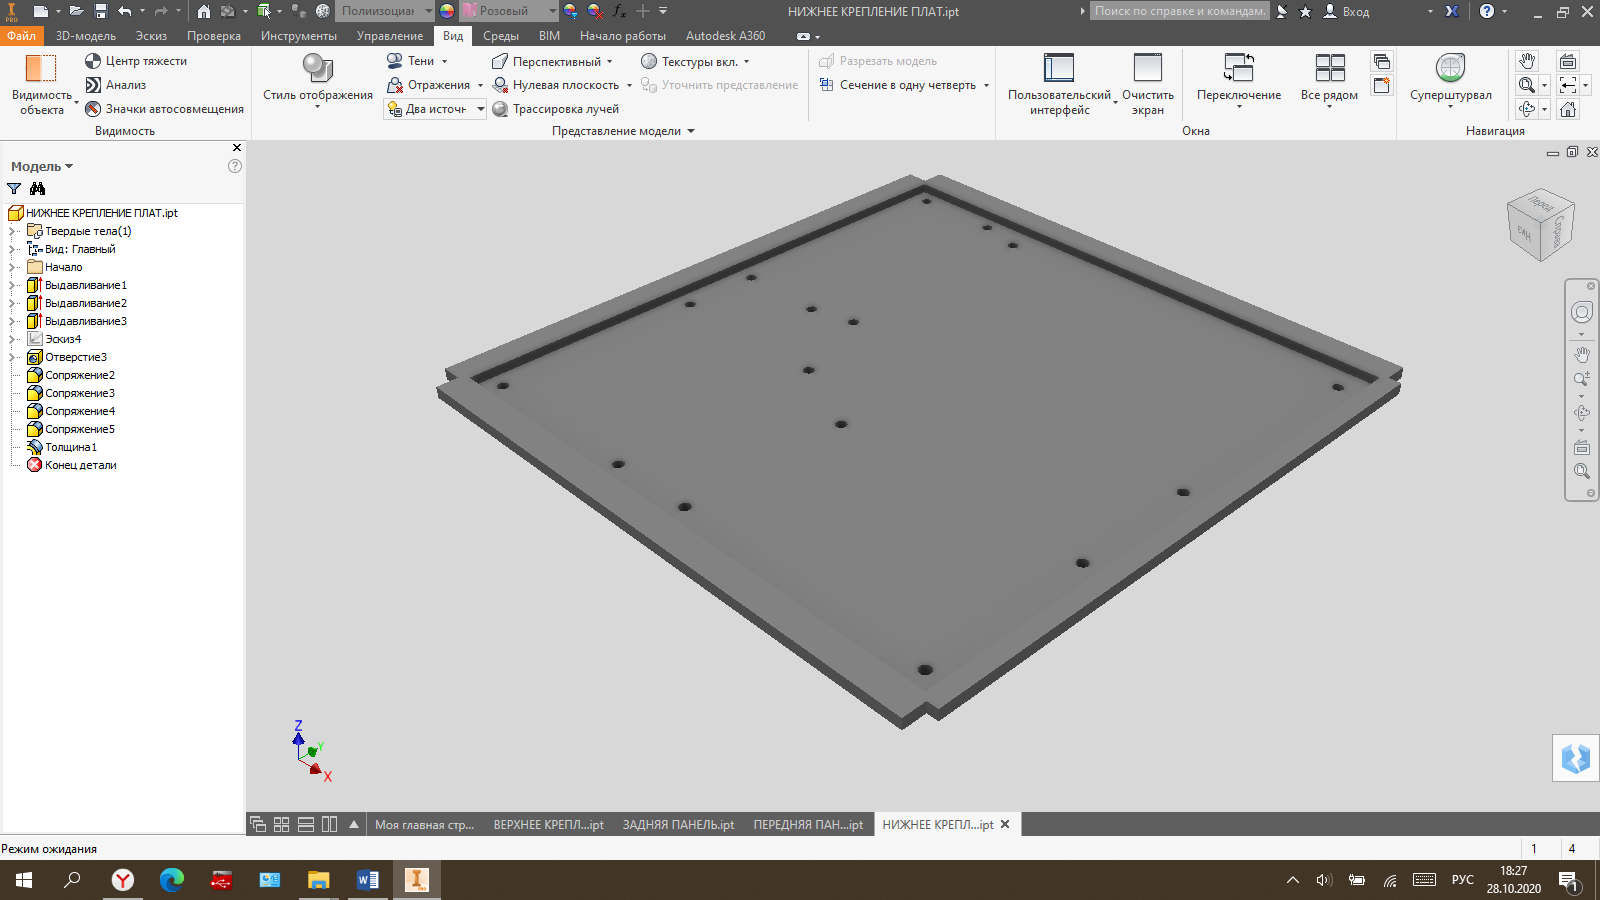The width and height of the screenshot is (1600, 900).
Task: Toggle Трассировка лучей (ray tracing)
Action: point(556,109)
